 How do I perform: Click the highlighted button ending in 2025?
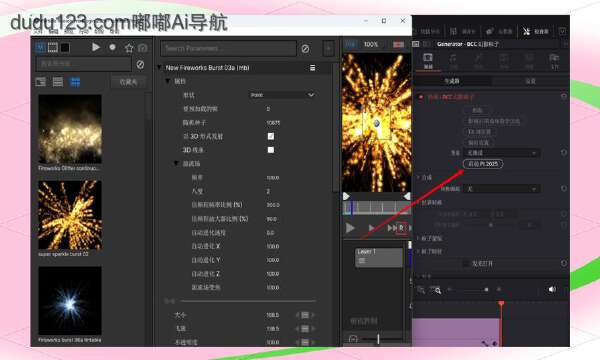[x=483, y=164]
